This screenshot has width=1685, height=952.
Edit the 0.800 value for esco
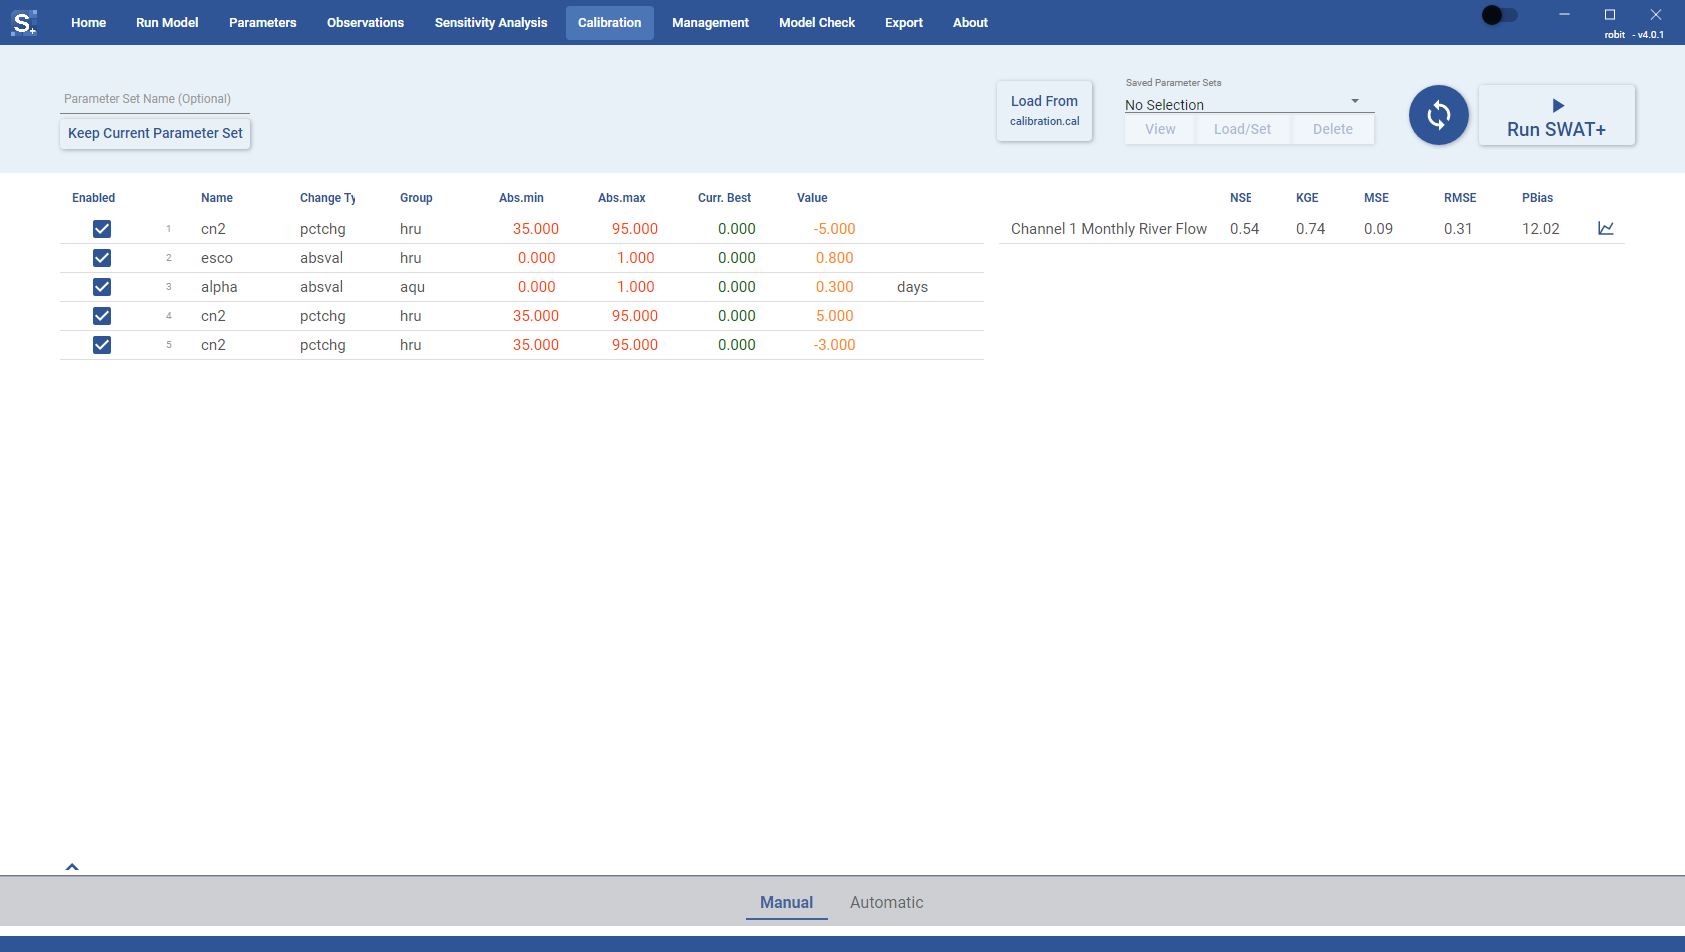click(834, 258)
